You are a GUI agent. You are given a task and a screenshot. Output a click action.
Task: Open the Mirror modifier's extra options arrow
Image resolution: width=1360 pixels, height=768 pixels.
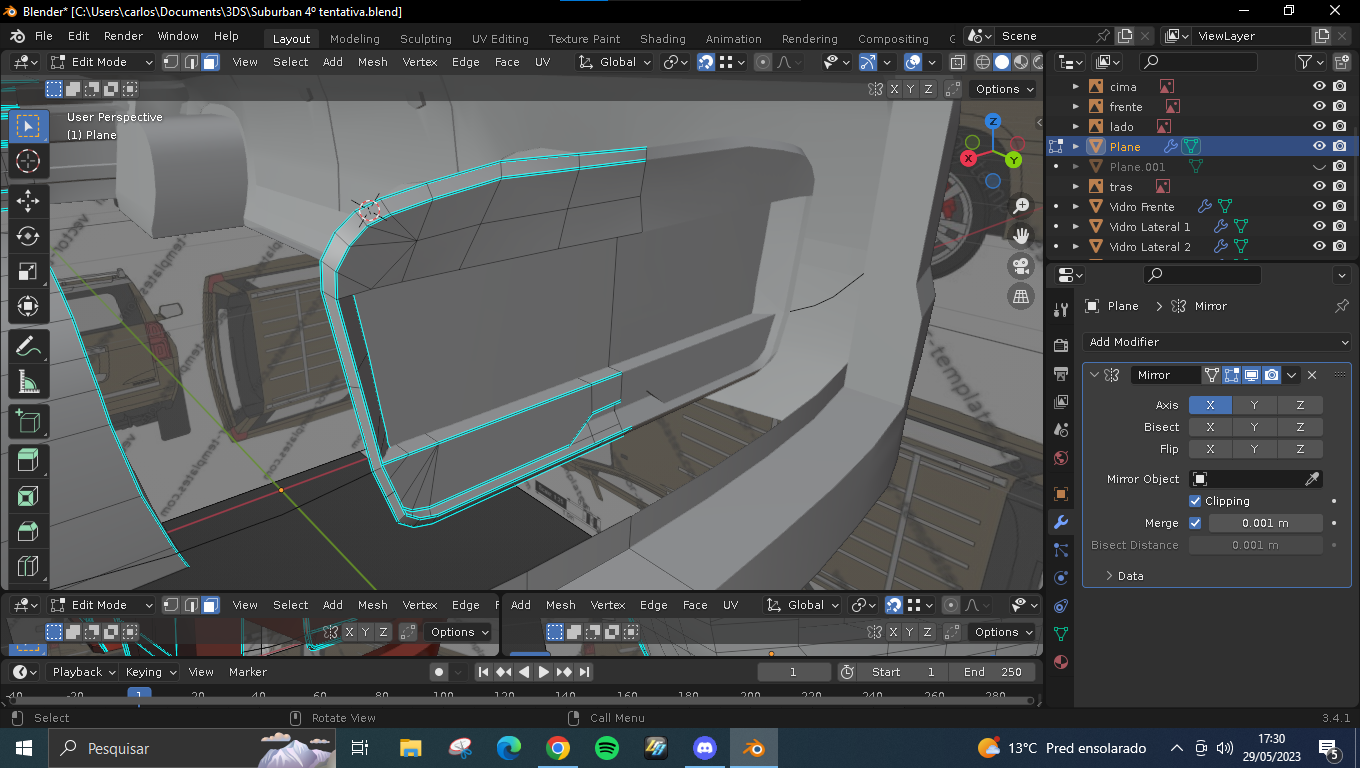point(1292,375)
